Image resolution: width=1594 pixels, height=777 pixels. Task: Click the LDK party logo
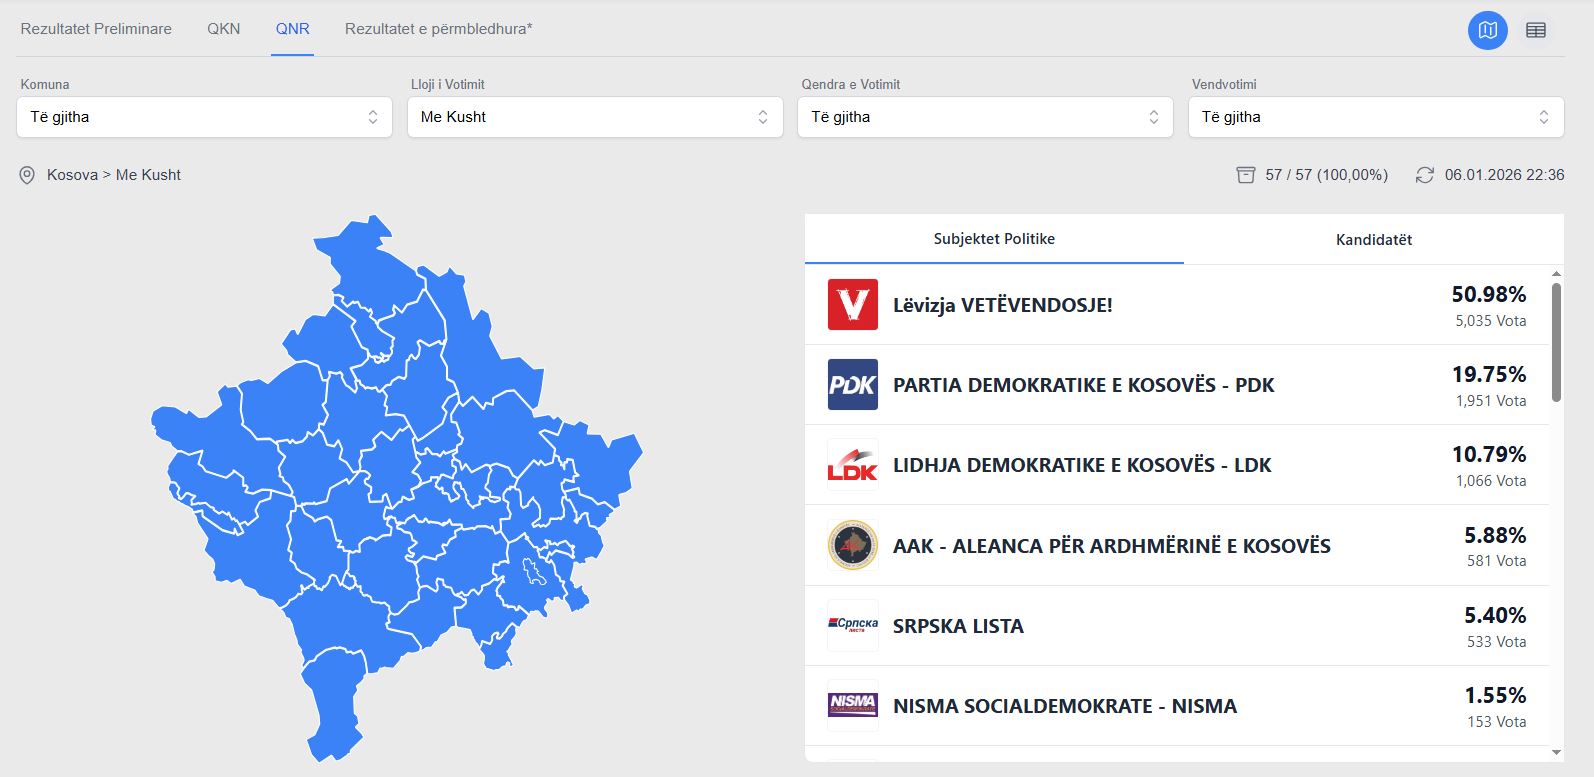pyautogui.click(x=852, y=465)
